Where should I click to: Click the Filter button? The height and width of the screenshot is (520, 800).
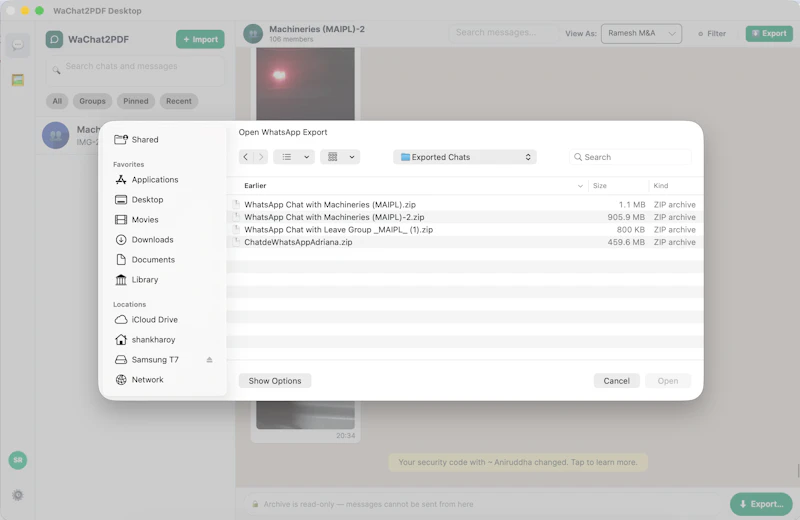coord(712,33)
